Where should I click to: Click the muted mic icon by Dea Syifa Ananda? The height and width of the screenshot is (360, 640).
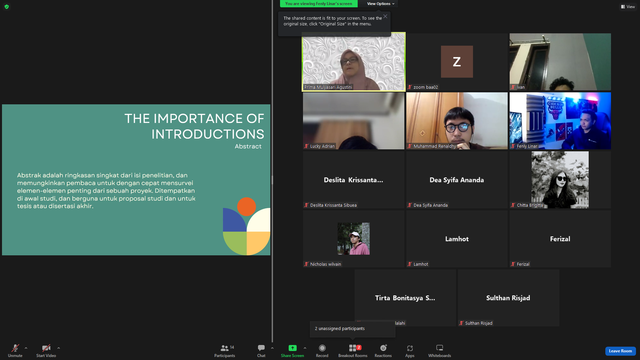[410, 205]
